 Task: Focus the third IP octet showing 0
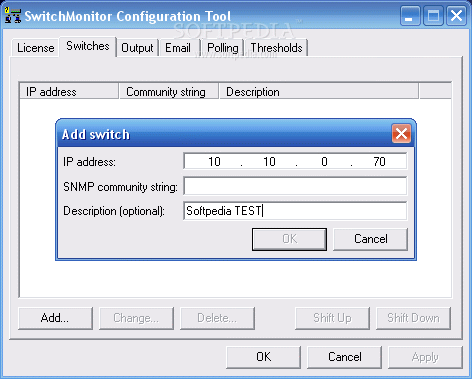324,162
